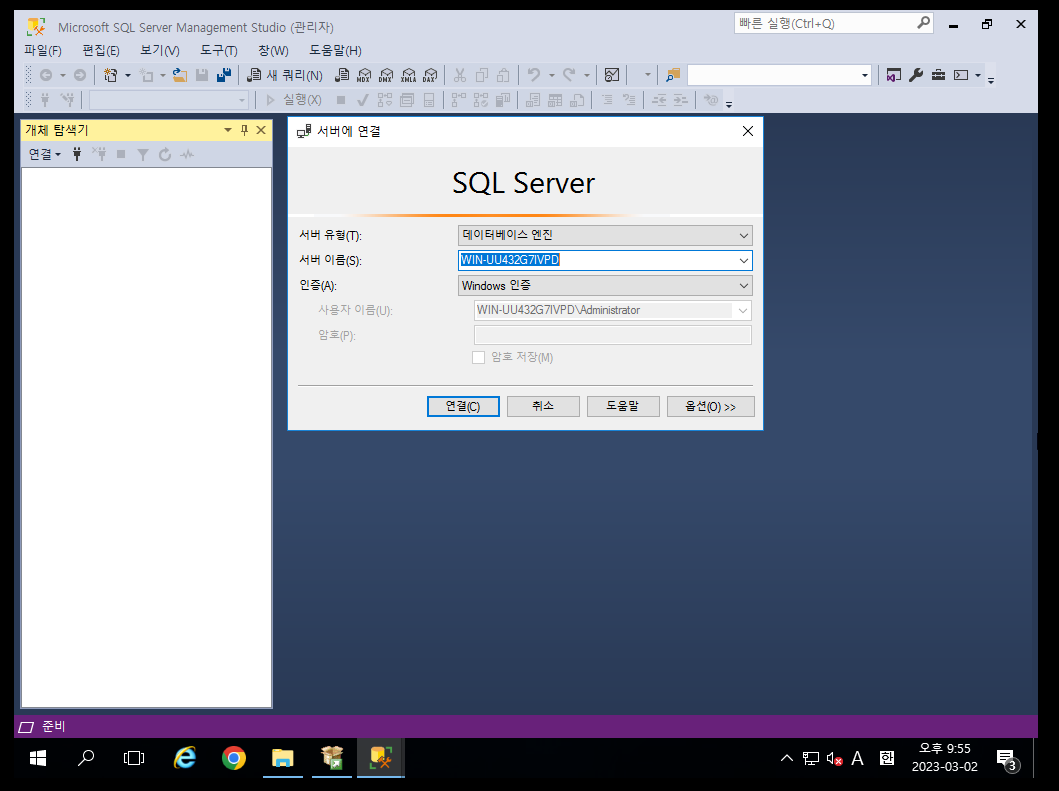The image size is (1059, 791).
Task: Click the 연결(C) connect button
Action: 463,407
